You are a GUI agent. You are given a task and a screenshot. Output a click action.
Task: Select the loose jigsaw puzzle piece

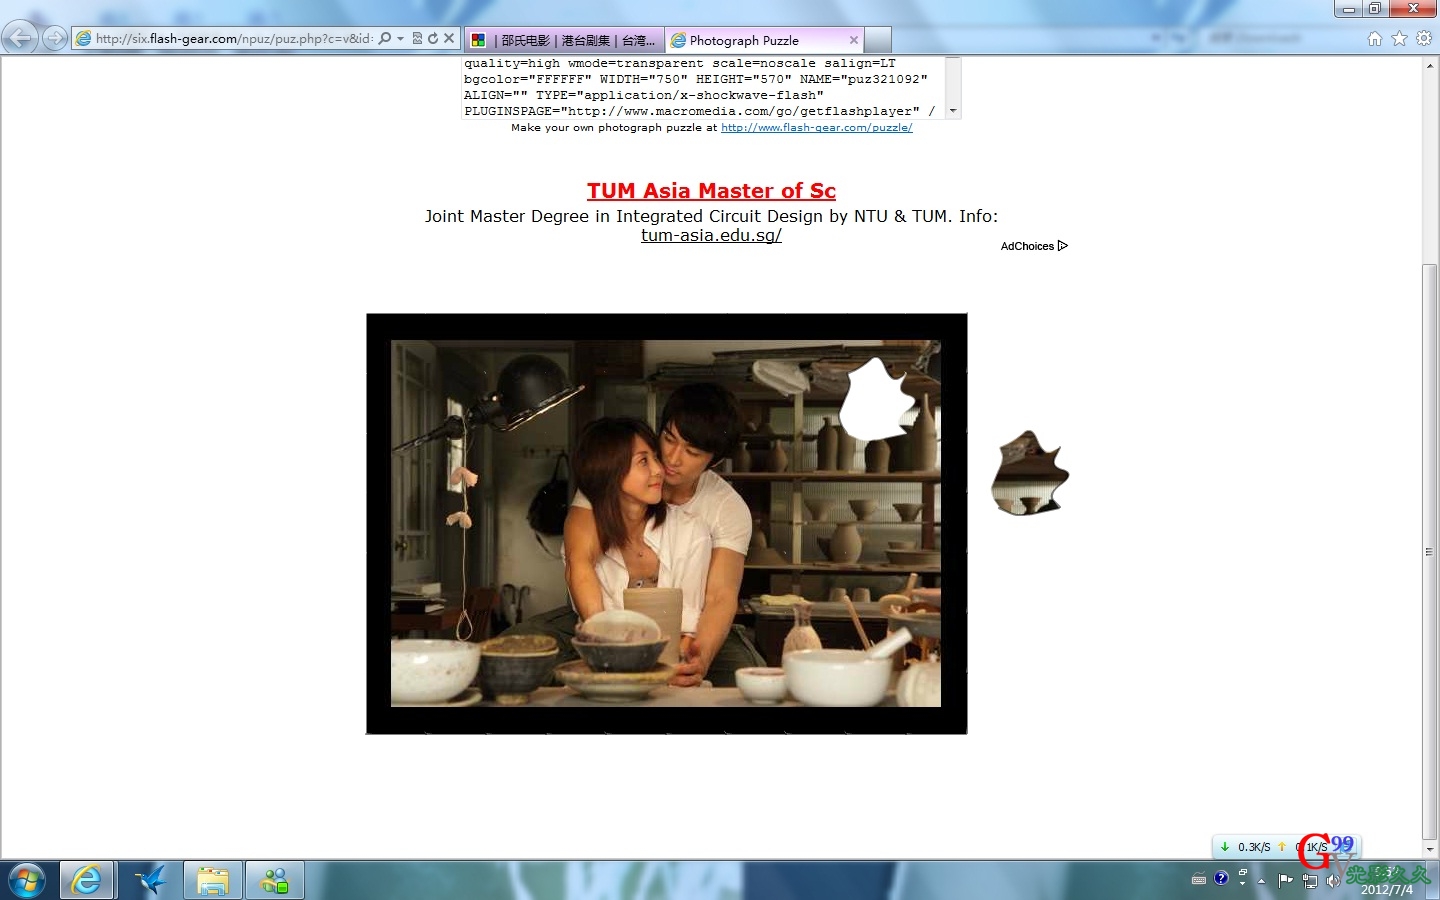(x=1029, y=475)
